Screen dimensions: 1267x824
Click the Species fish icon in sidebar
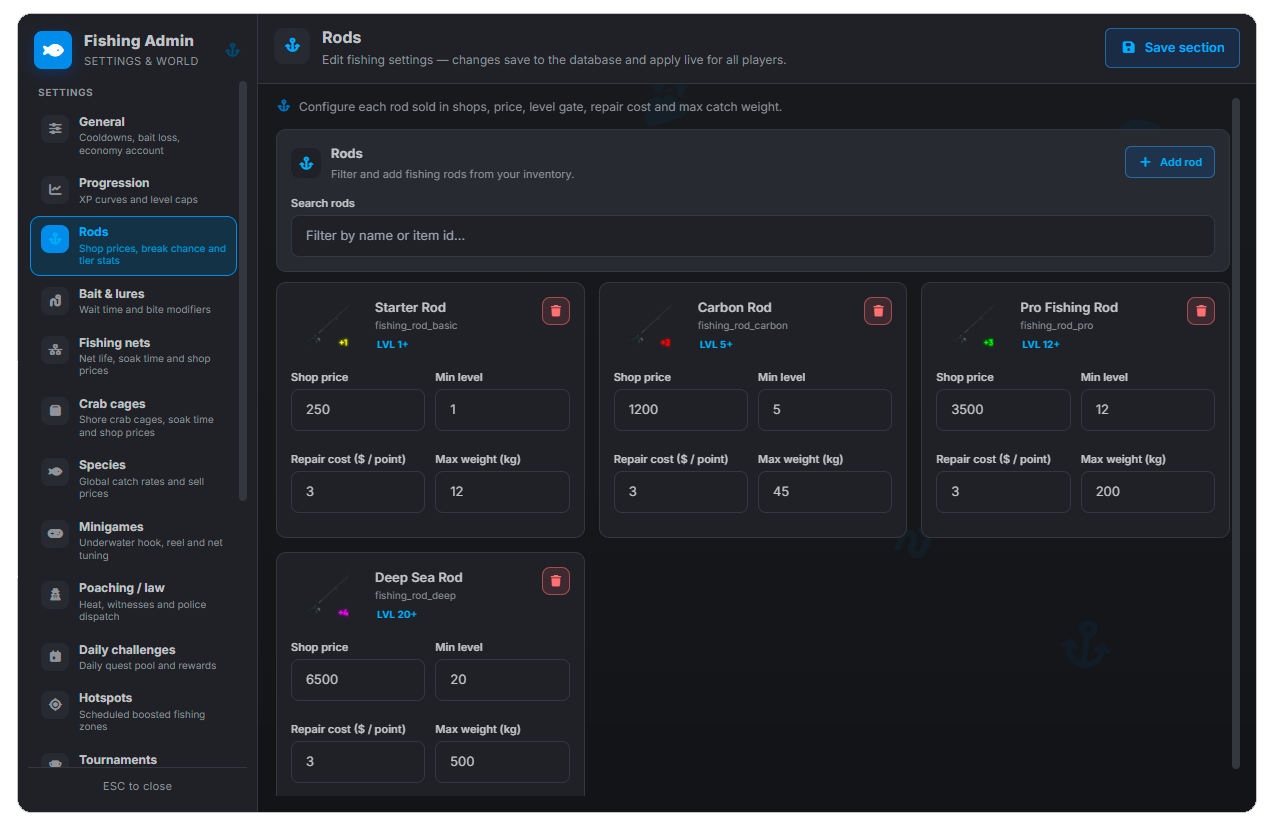point(55,472)
